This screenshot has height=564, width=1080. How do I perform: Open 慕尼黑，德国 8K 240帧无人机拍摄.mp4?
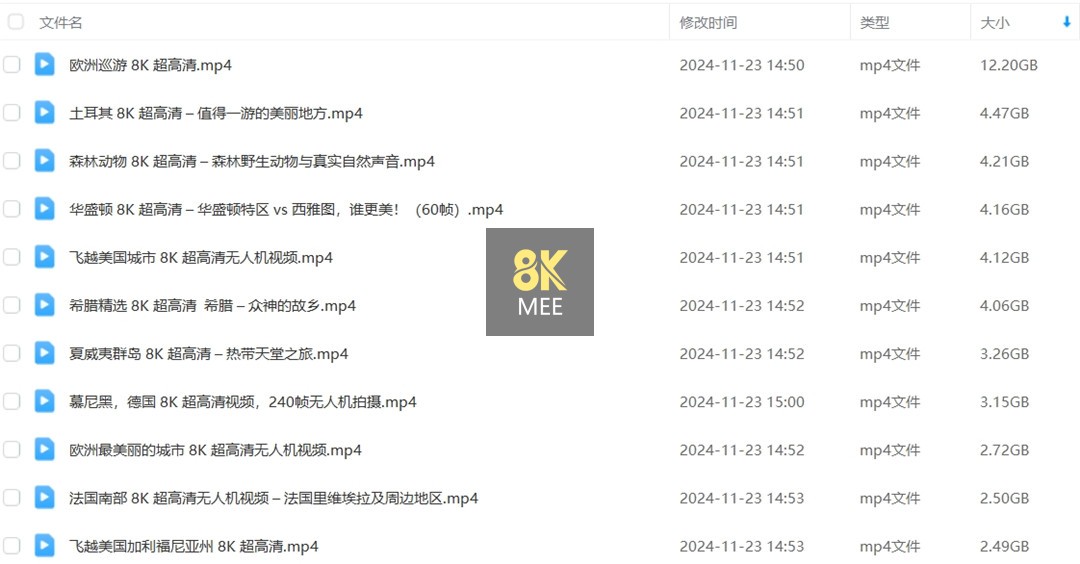click(x=242, y=402)
